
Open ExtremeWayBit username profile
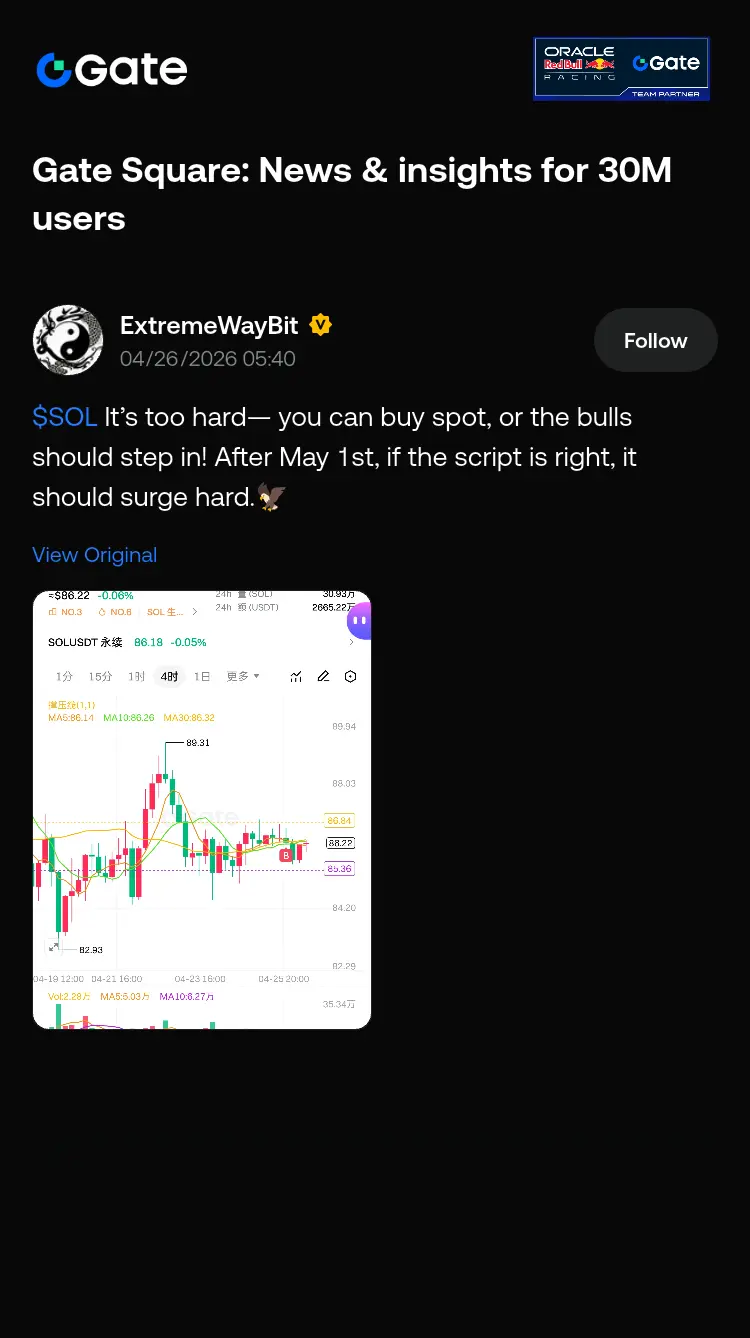click(x=209, y=325)
